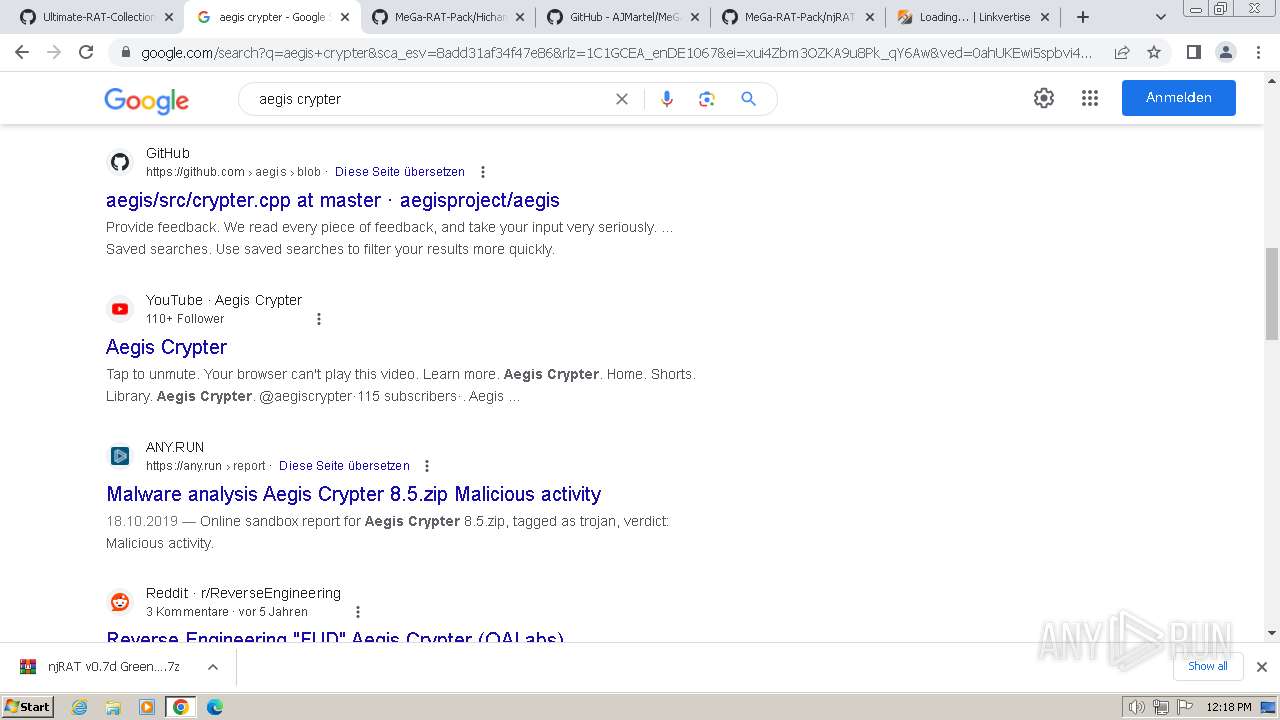The image size is (1280, 720).
Task: Open the Aegis Crypter YouTube result
Action: pyautogui.click(x=166, y=347)
